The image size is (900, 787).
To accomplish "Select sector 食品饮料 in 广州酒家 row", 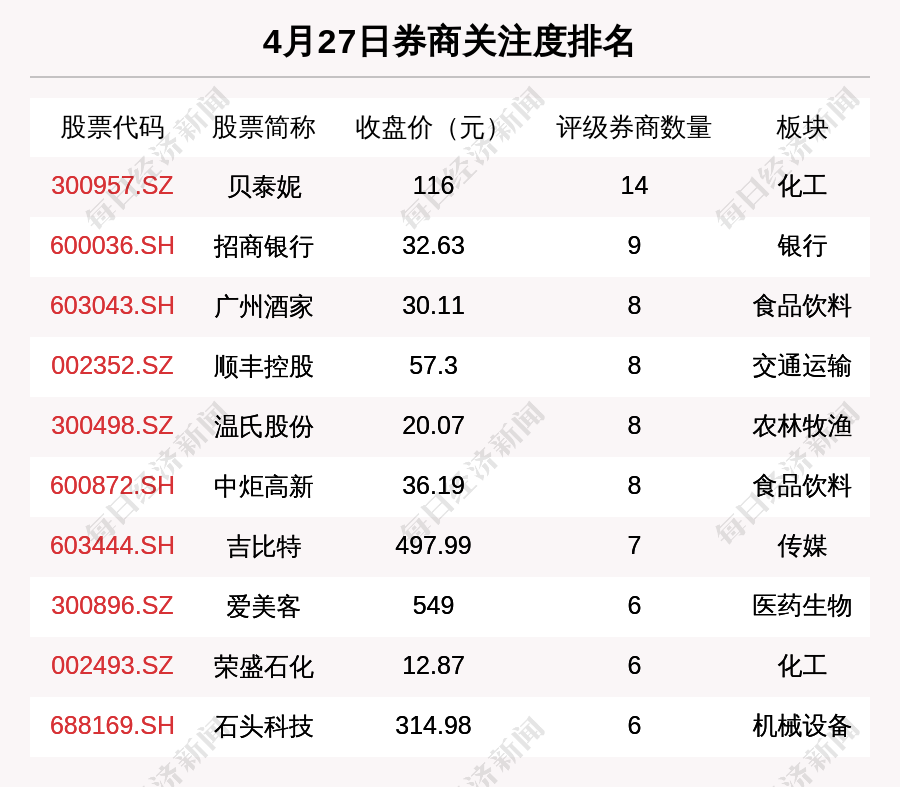I will (x=802, y=306).
